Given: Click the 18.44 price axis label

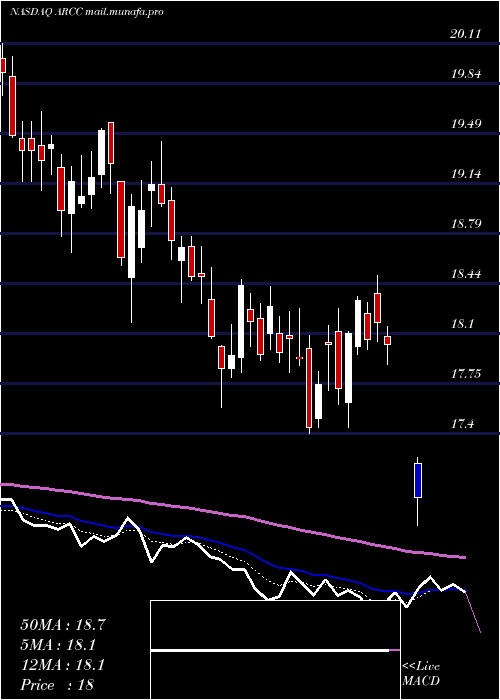Looking at the screenshot, I should coord(466,274).
